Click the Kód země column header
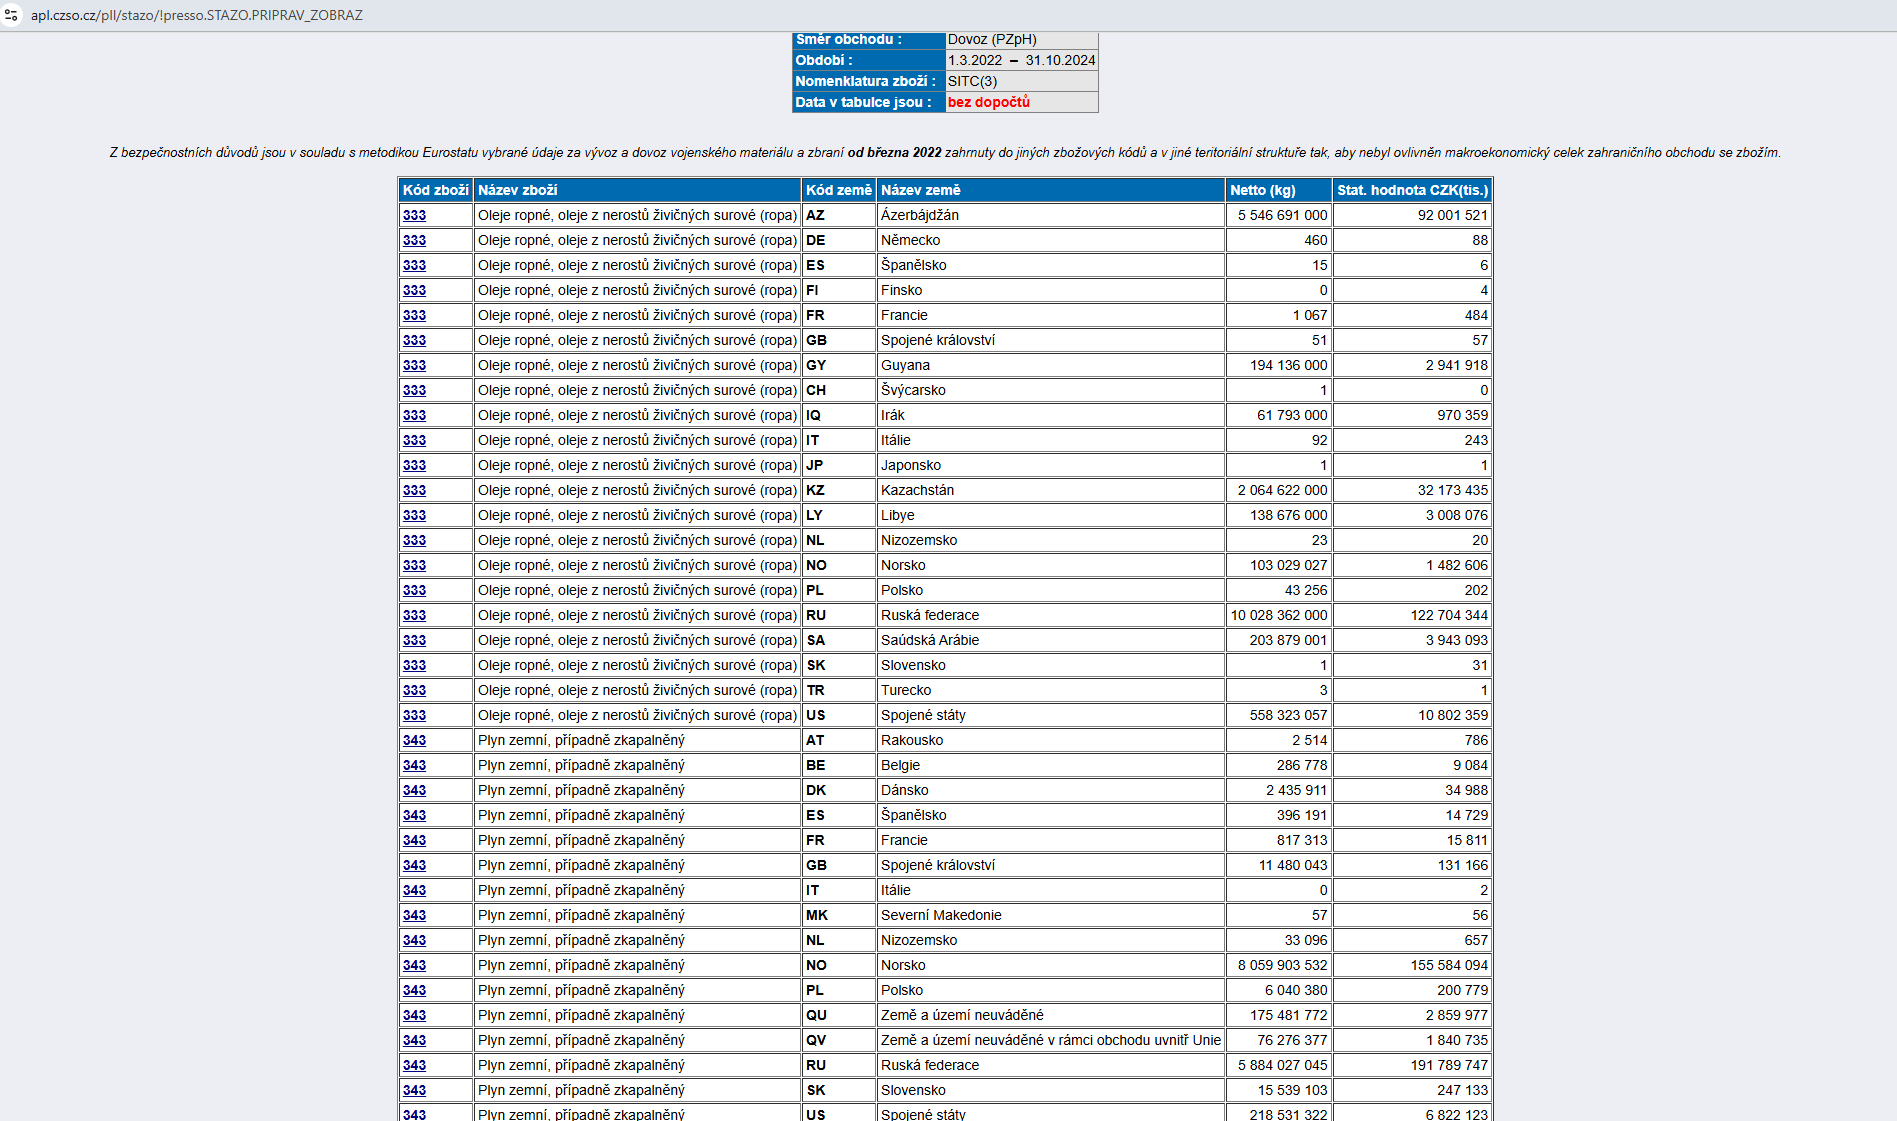1897x1121 pixels. pyautogui.click(x=839, y=190)
